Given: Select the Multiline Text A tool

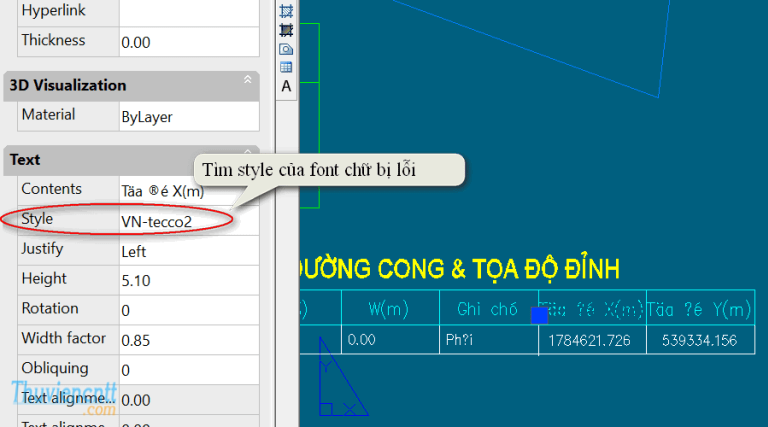Looking at the screenshot, I should (286, 86).
